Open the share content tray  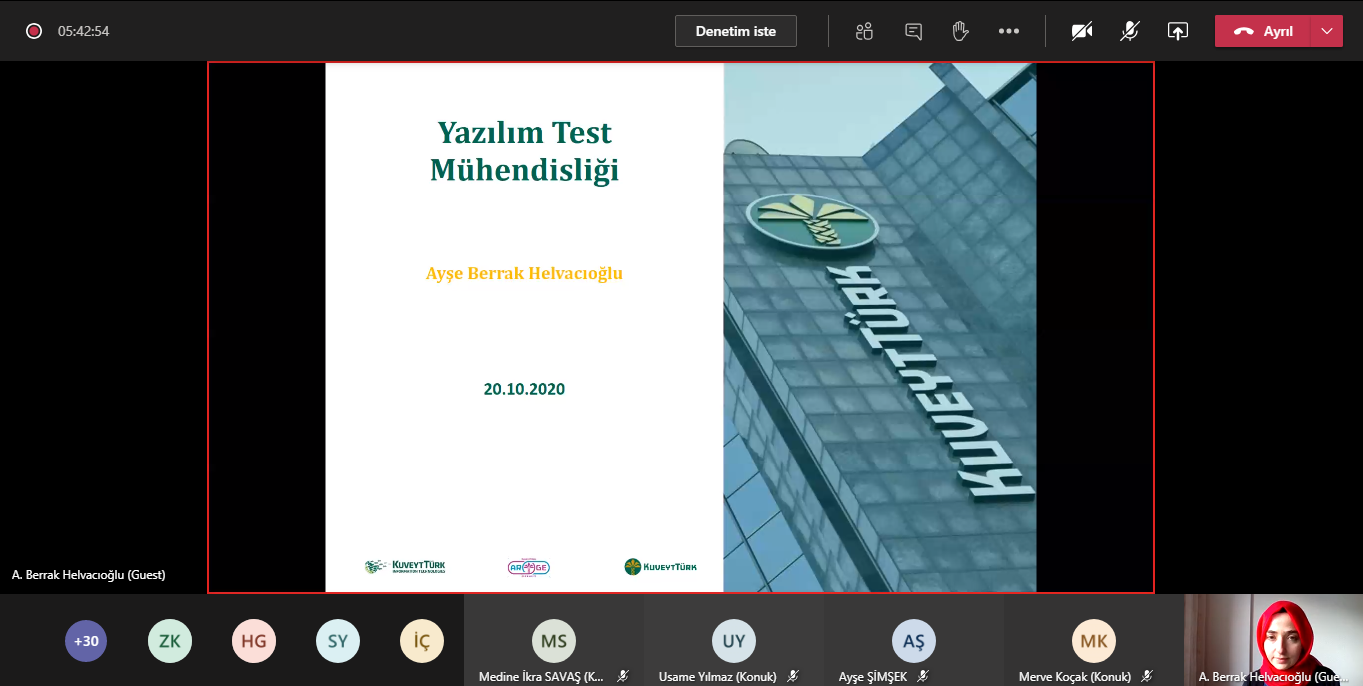pyautogui.click(x=1177, y=31)
